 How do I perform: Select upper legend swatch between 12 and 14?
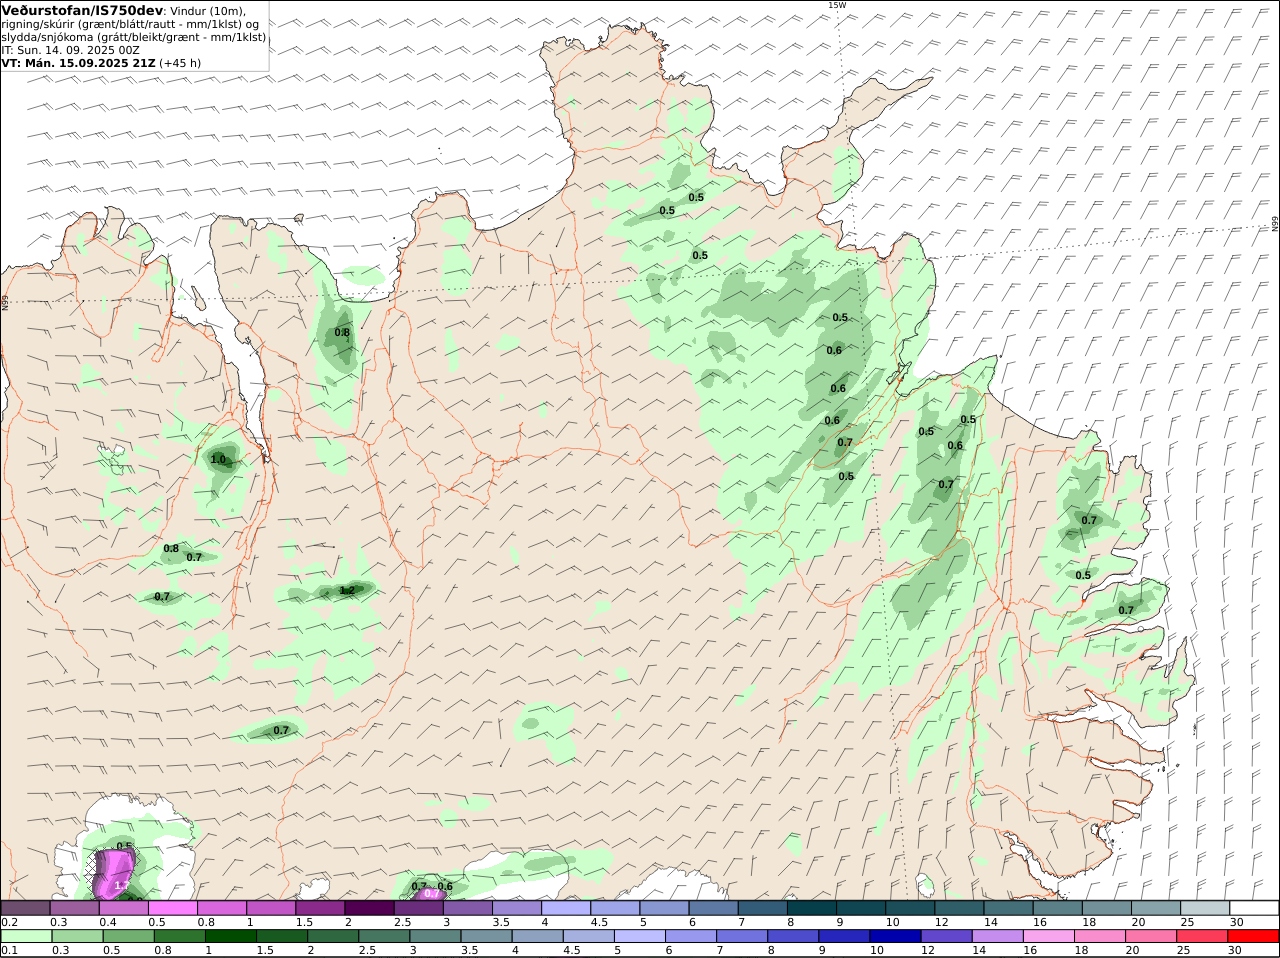(x=959, y=908)
